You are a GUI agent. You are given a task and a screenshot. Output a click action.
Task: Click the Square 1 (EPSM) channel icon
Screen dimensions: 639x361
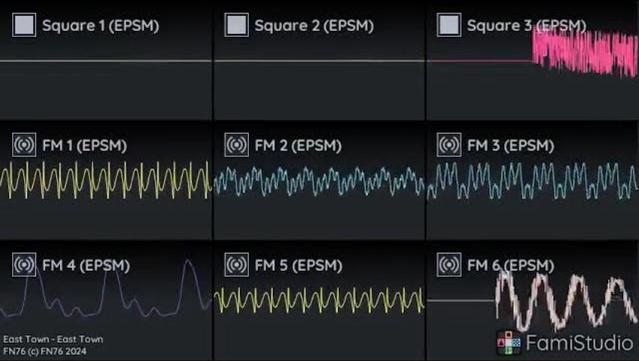[24, 25]
